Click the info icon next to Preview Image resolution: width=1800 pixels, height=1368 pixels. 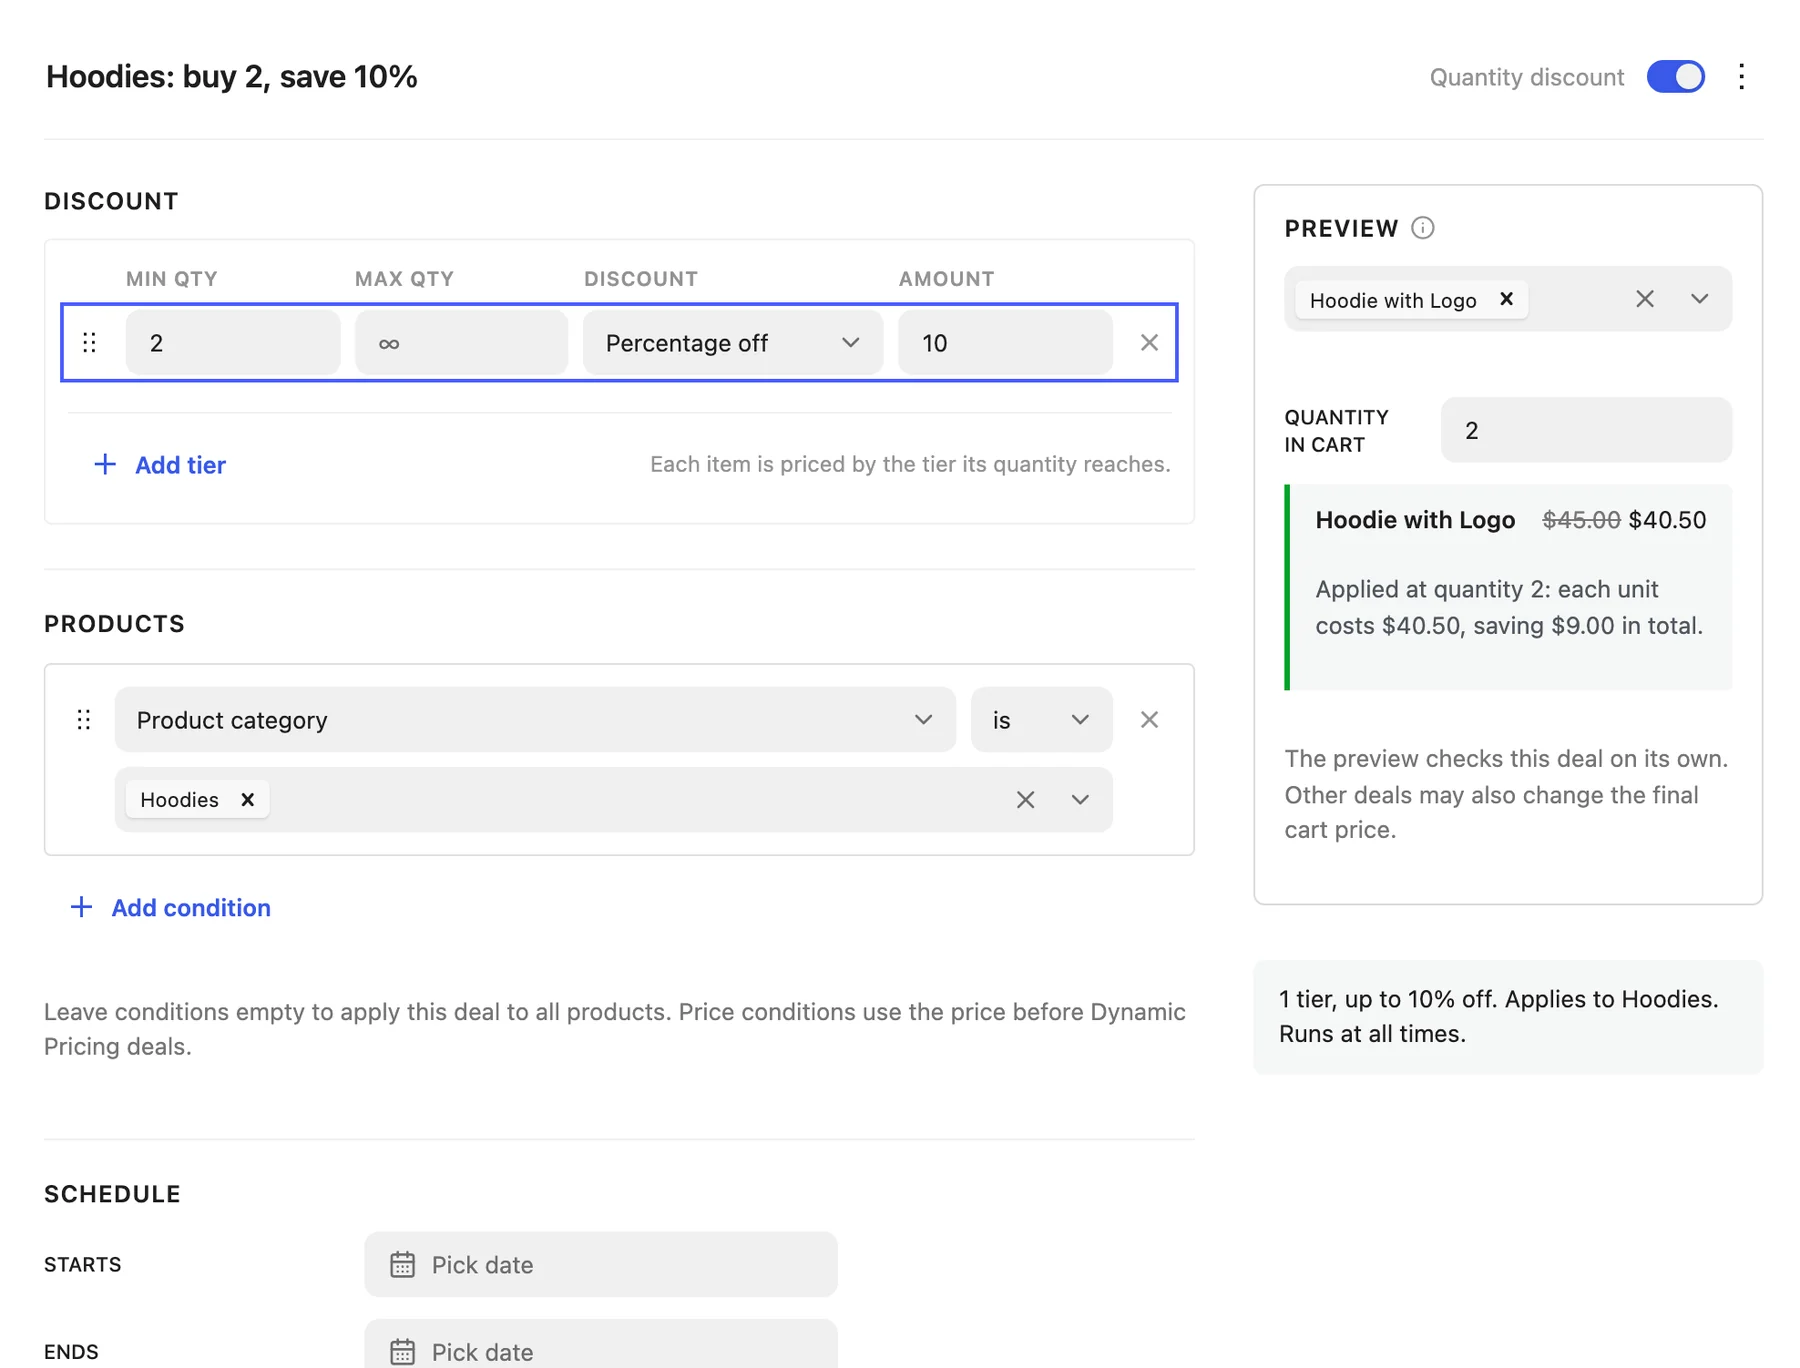[1422, 228]
